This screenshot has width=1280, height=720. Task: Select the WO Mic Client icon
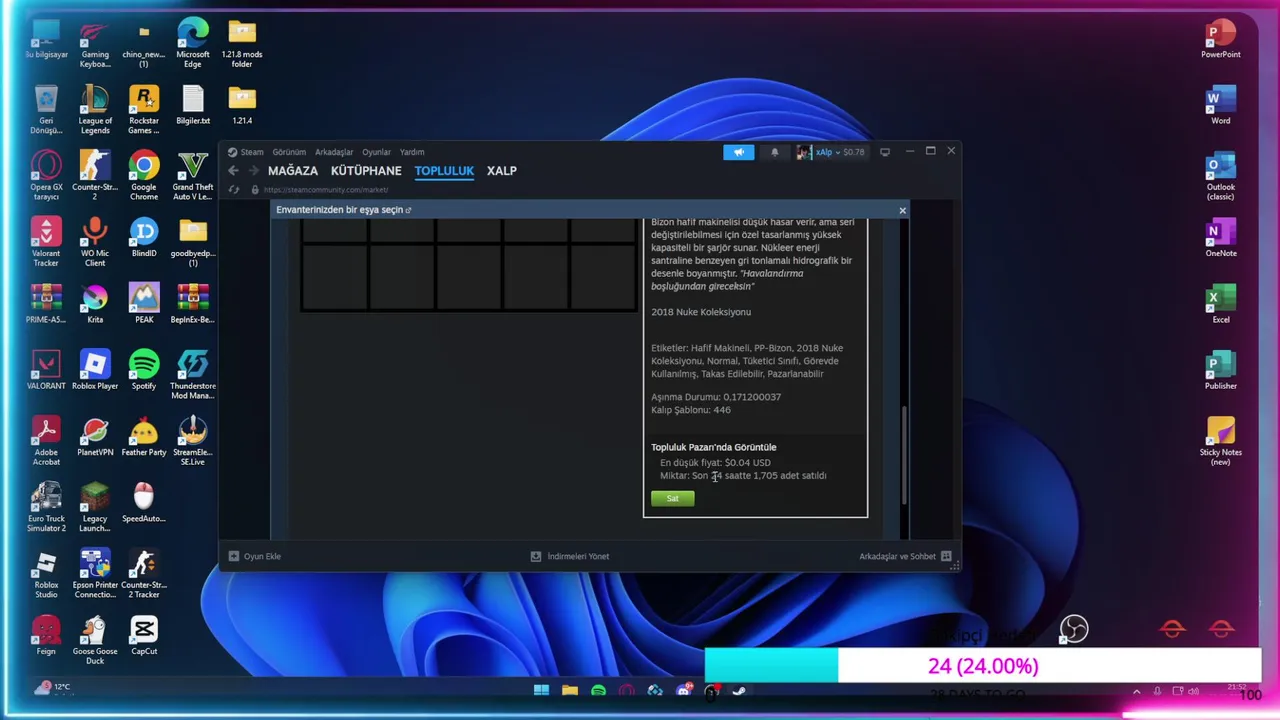[x=95, y=241]
